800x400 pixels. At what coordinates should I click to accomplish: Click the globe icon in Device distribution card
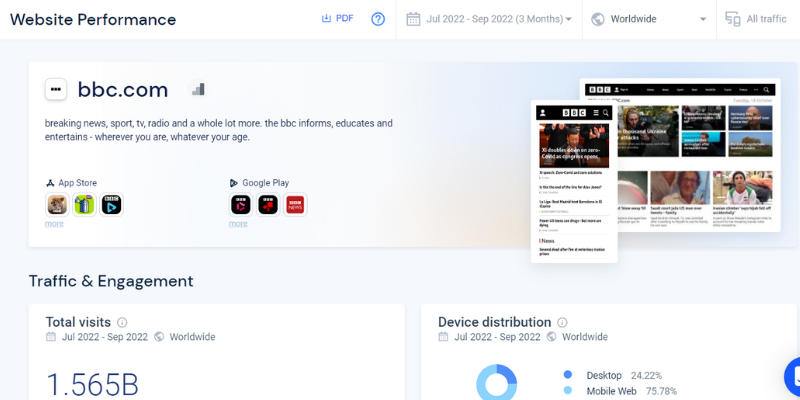point(552,337)
